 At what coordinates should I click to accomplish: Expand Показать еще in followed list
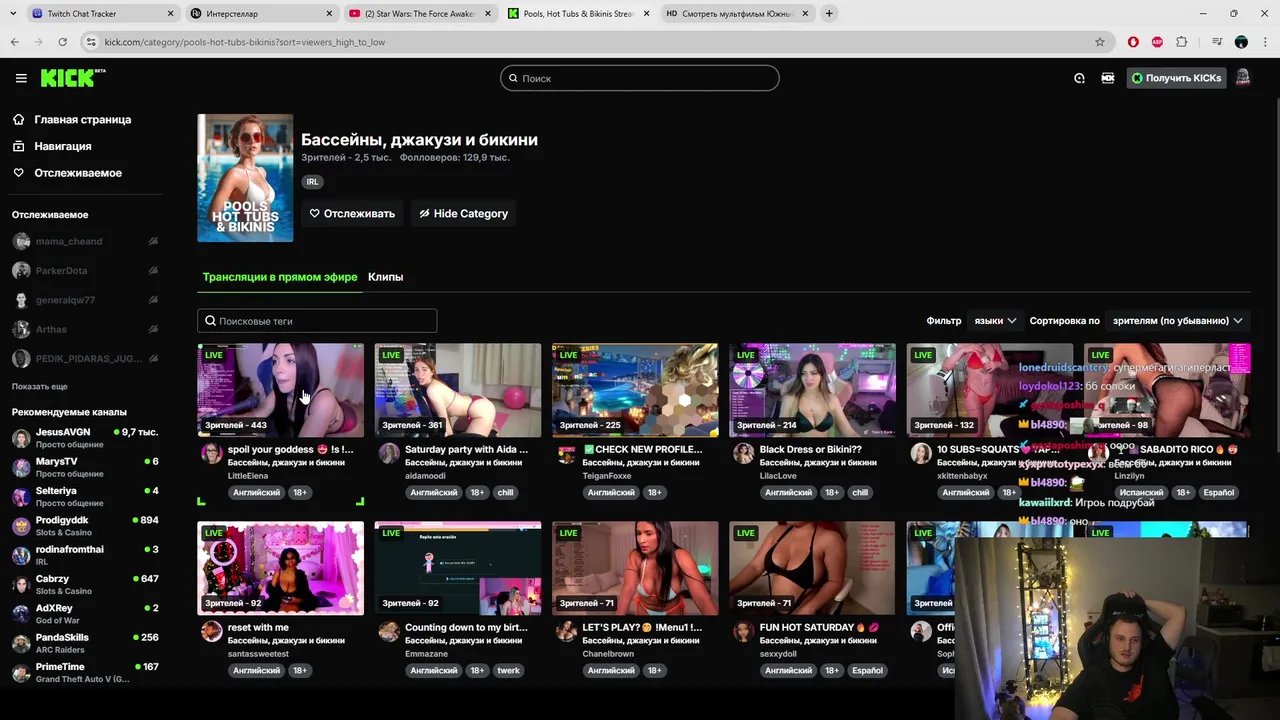click(x=40, y=386)
